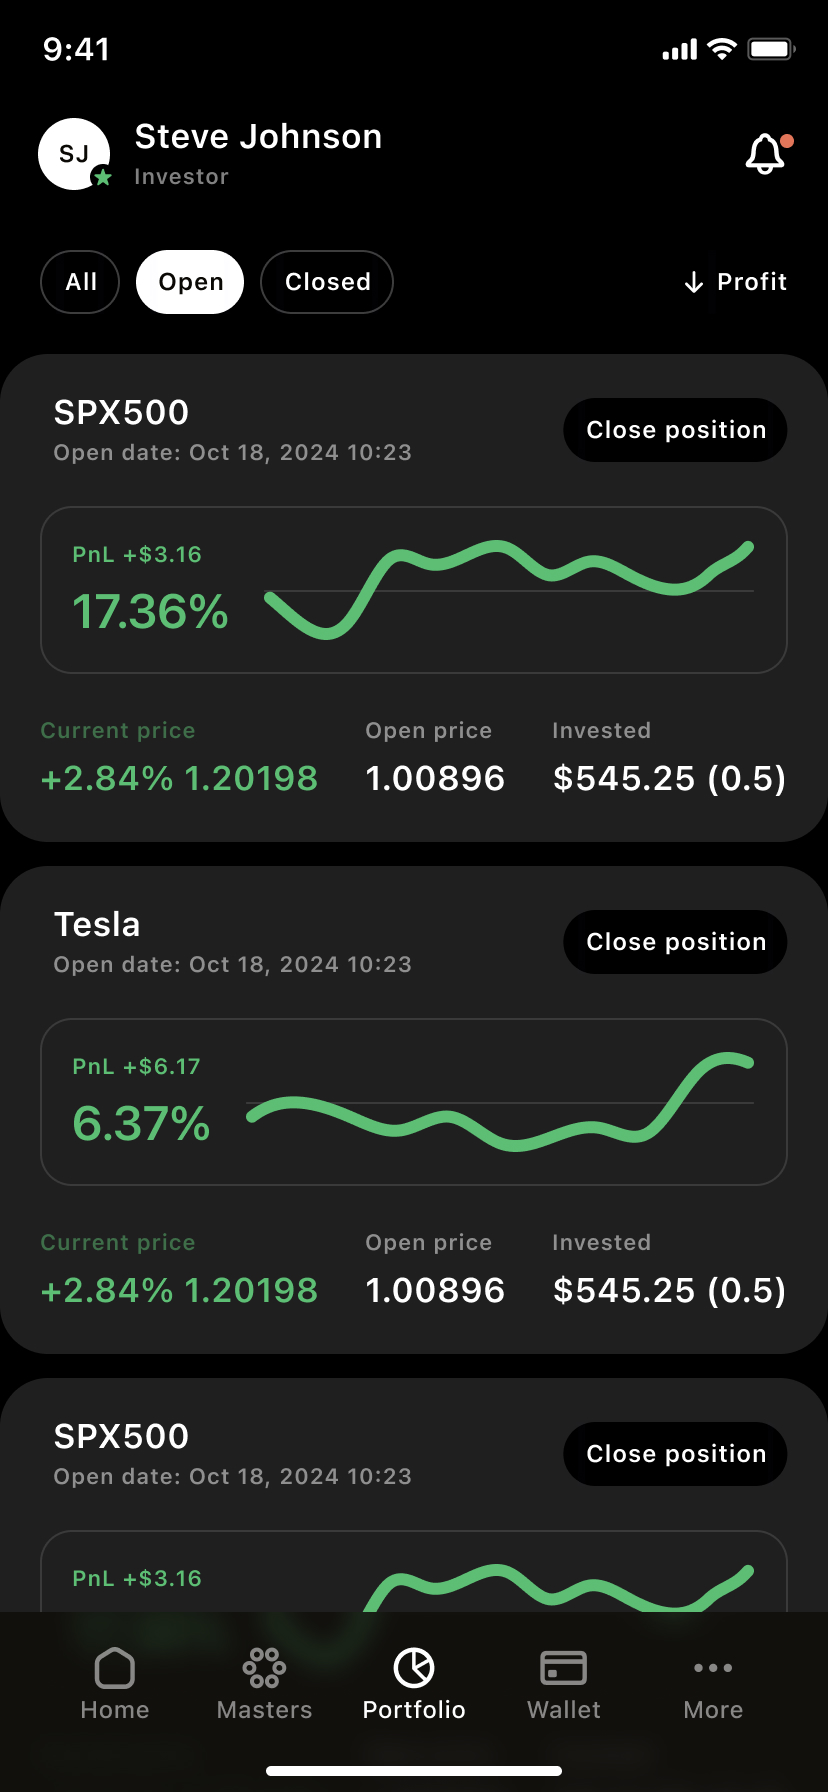Select the Portfolio pie chart icon
The width and height of the screenshot is (828, 1792).
(414, 1668)
